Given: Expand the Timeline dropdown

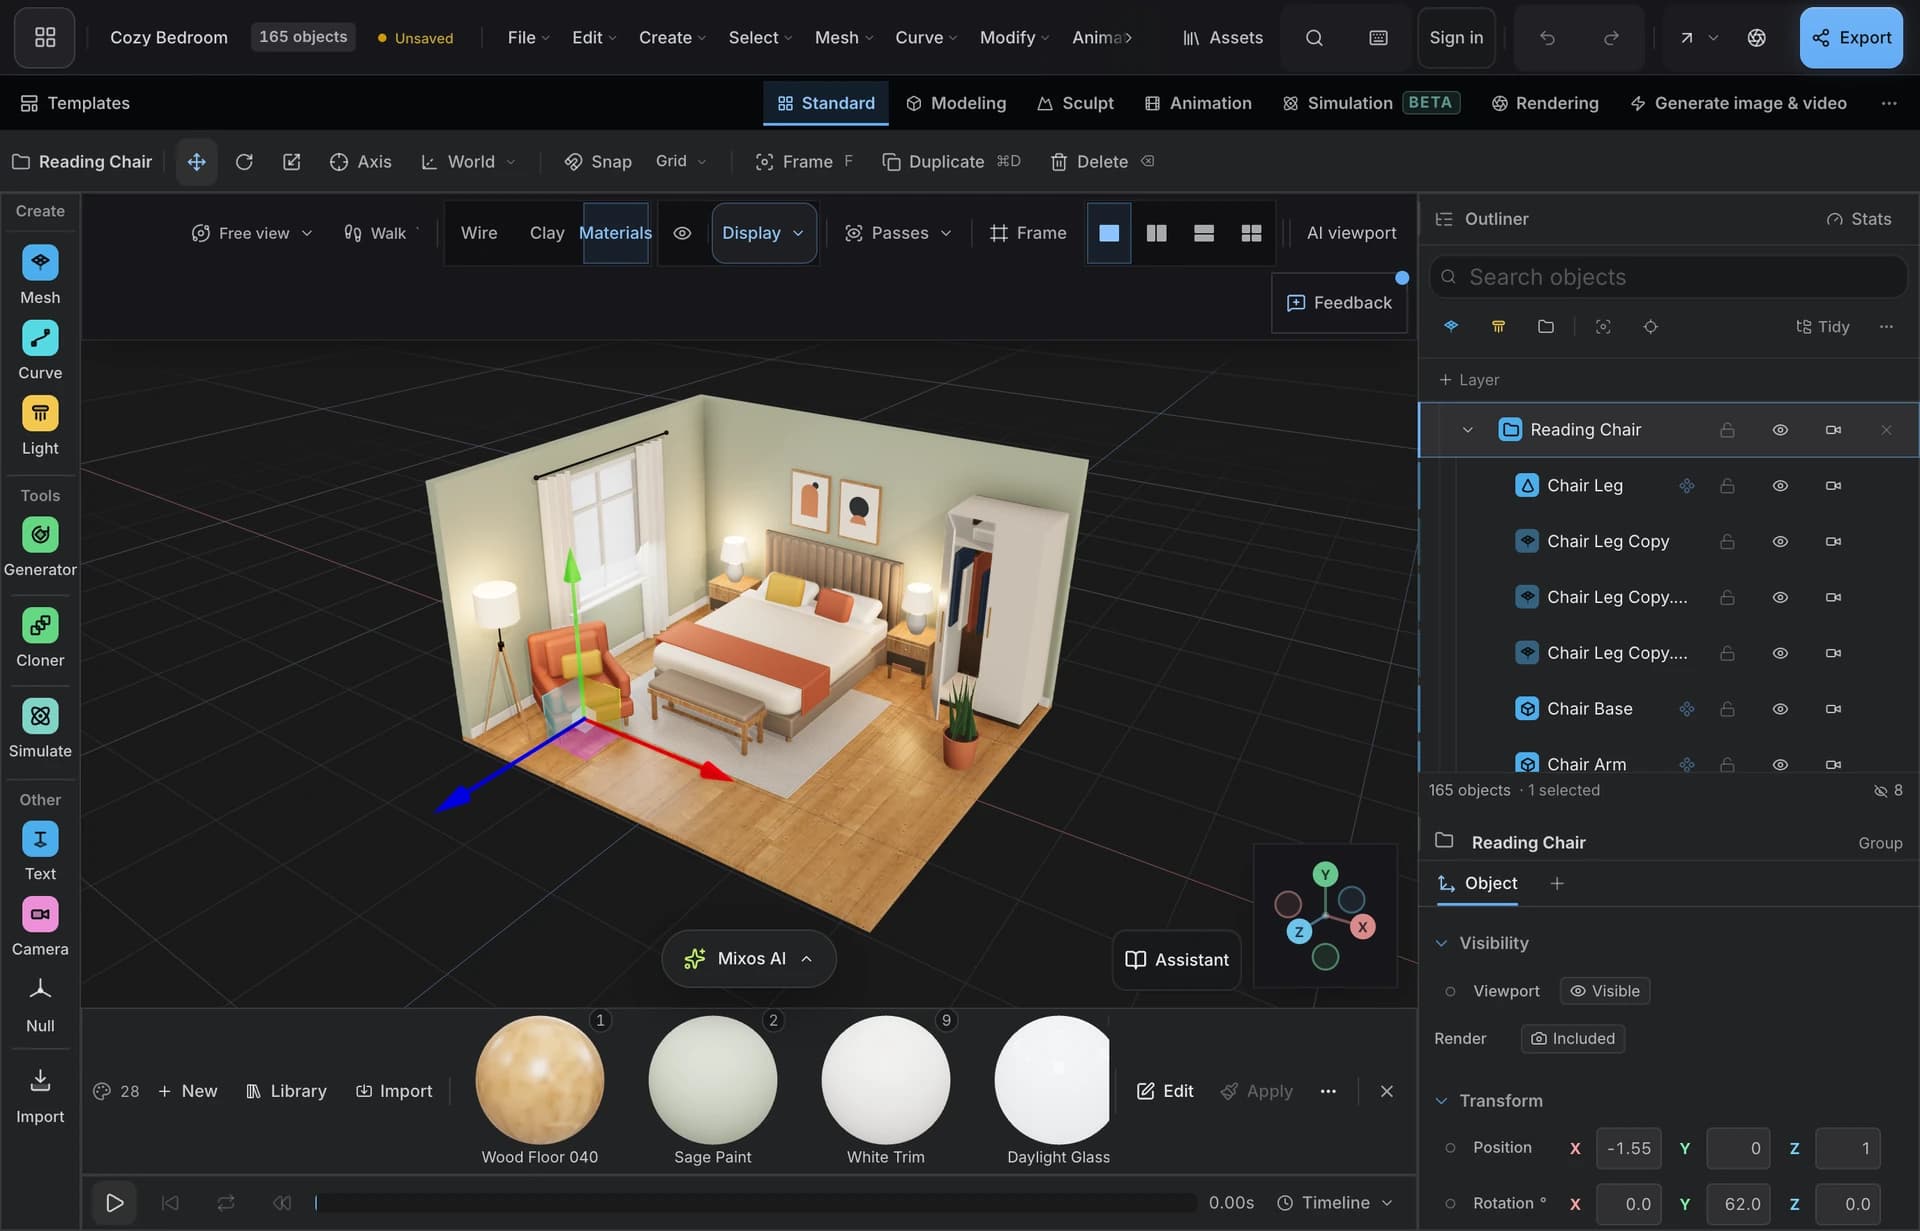Looking at the screenshot, I should [x=1335, y=1203].
